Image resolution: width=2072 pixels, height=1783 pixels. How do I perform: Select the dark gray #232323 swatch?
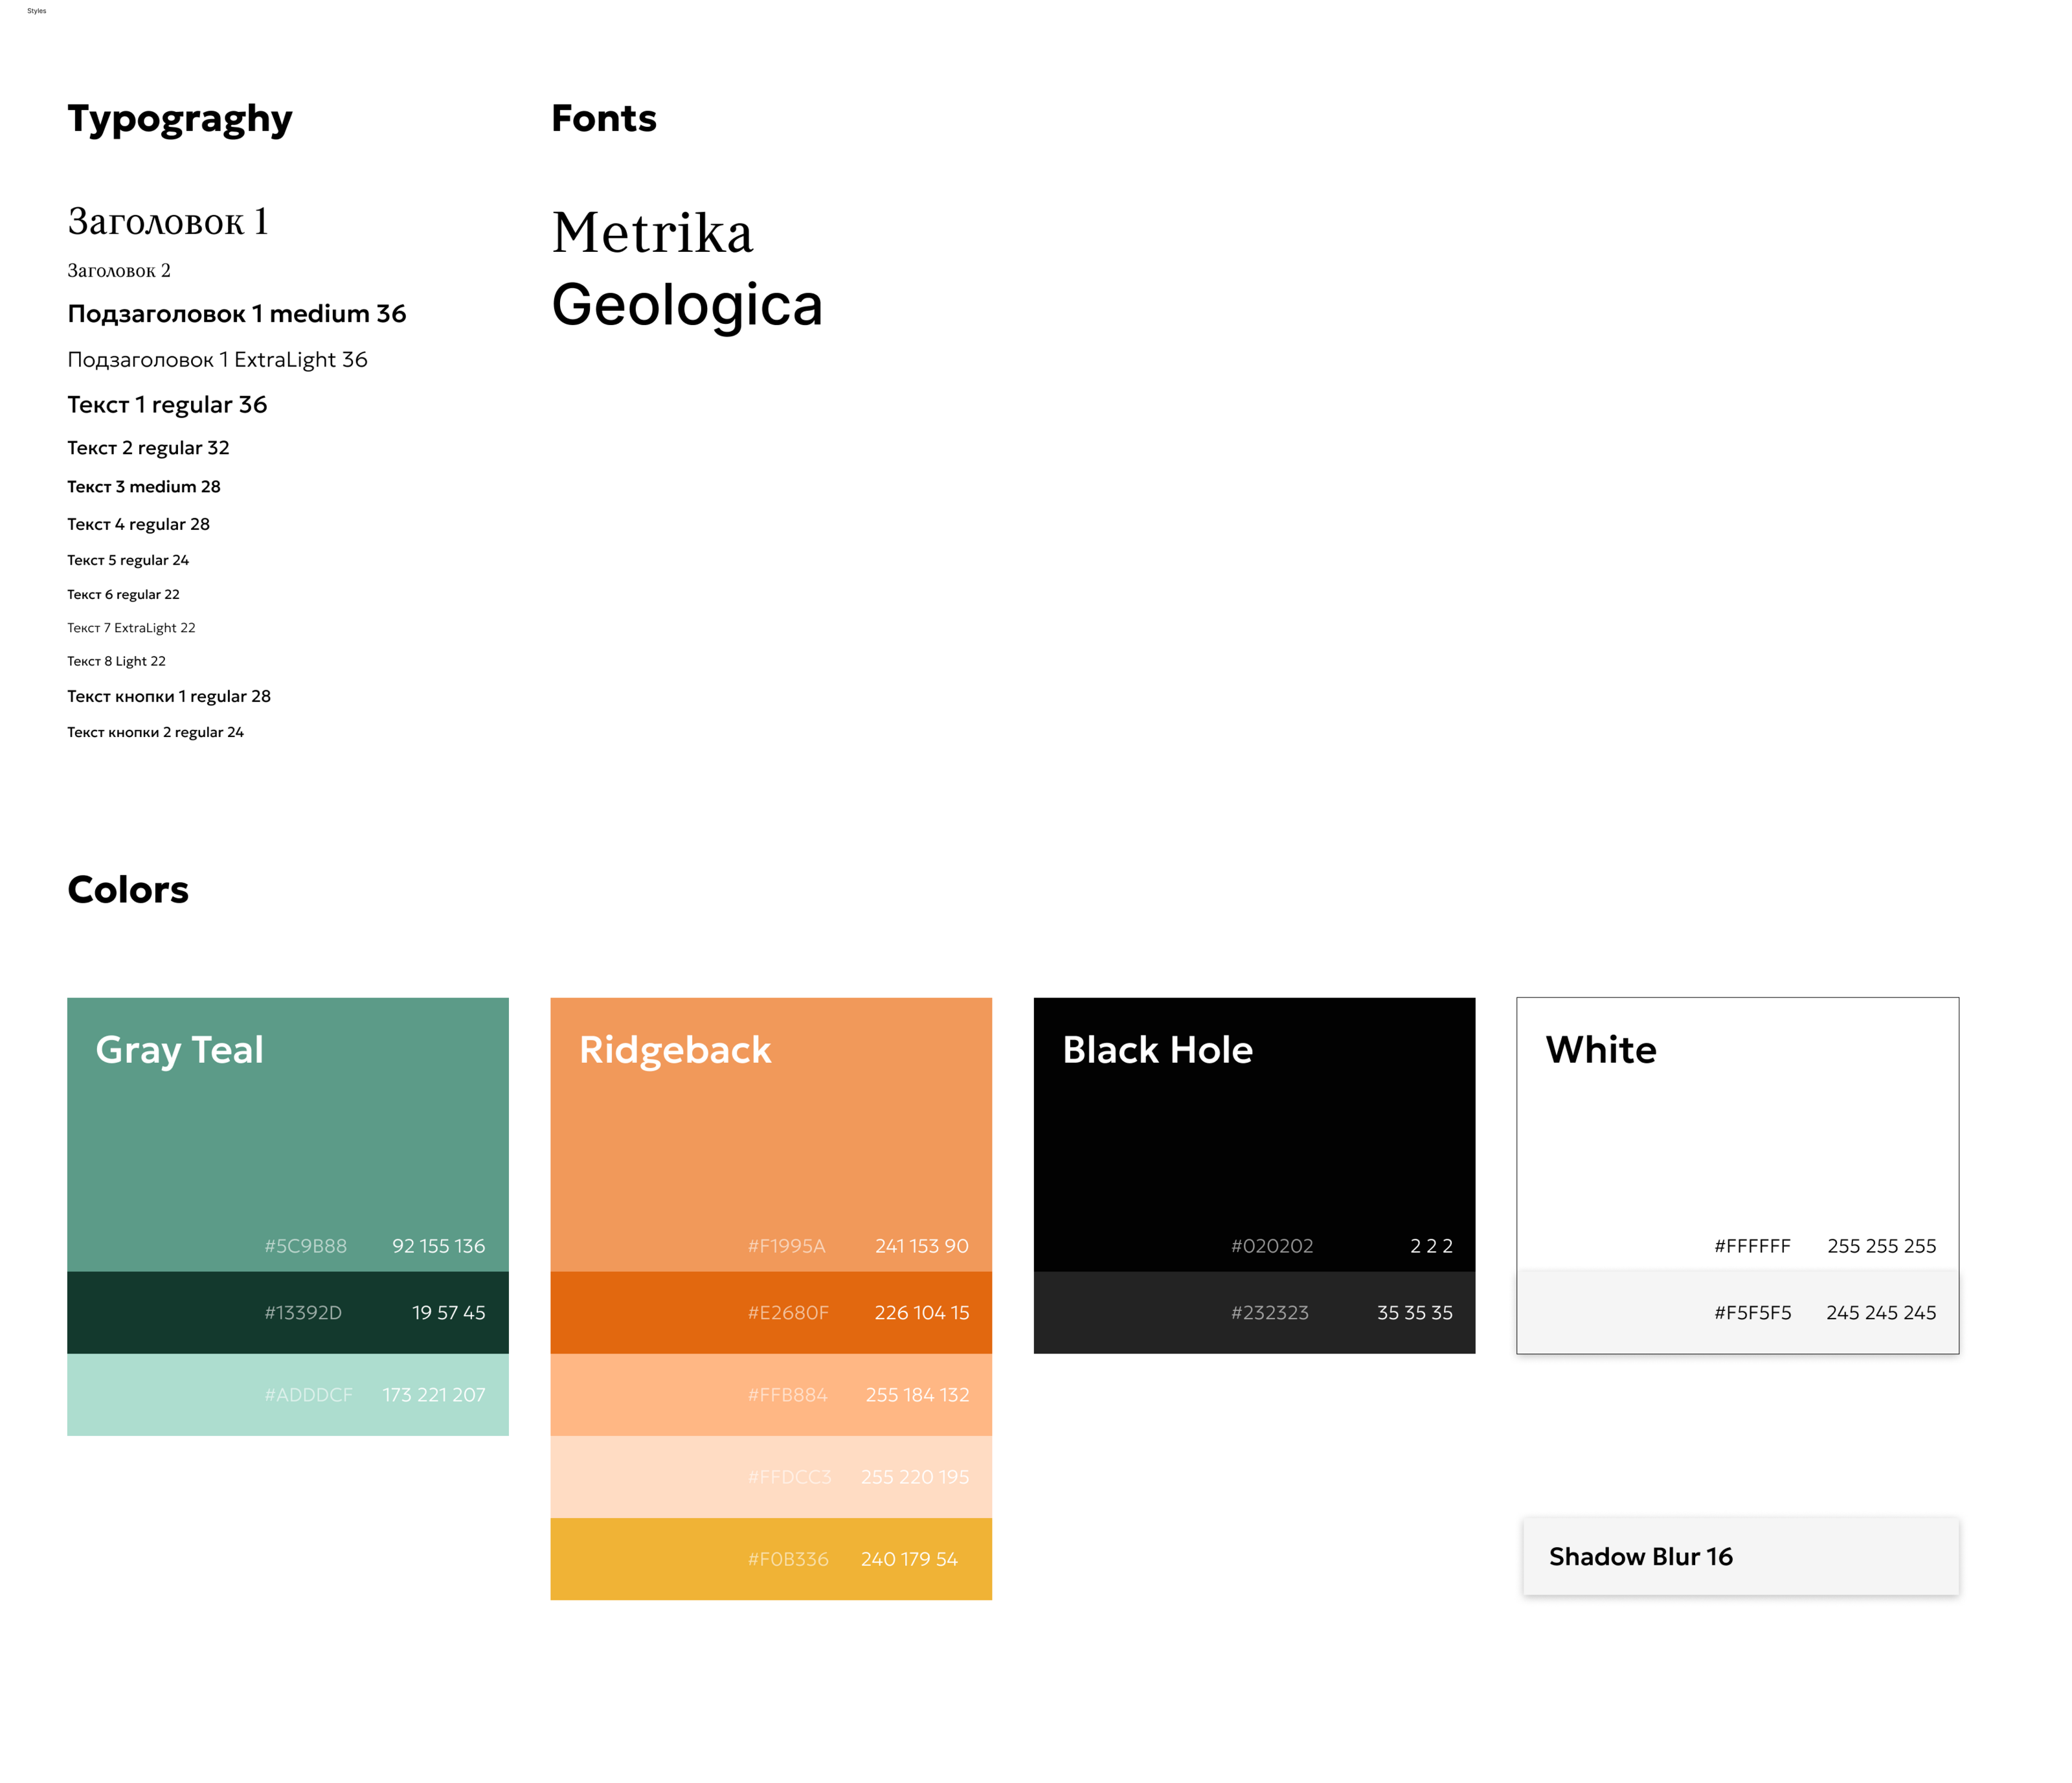[x=1253, y=1312]
